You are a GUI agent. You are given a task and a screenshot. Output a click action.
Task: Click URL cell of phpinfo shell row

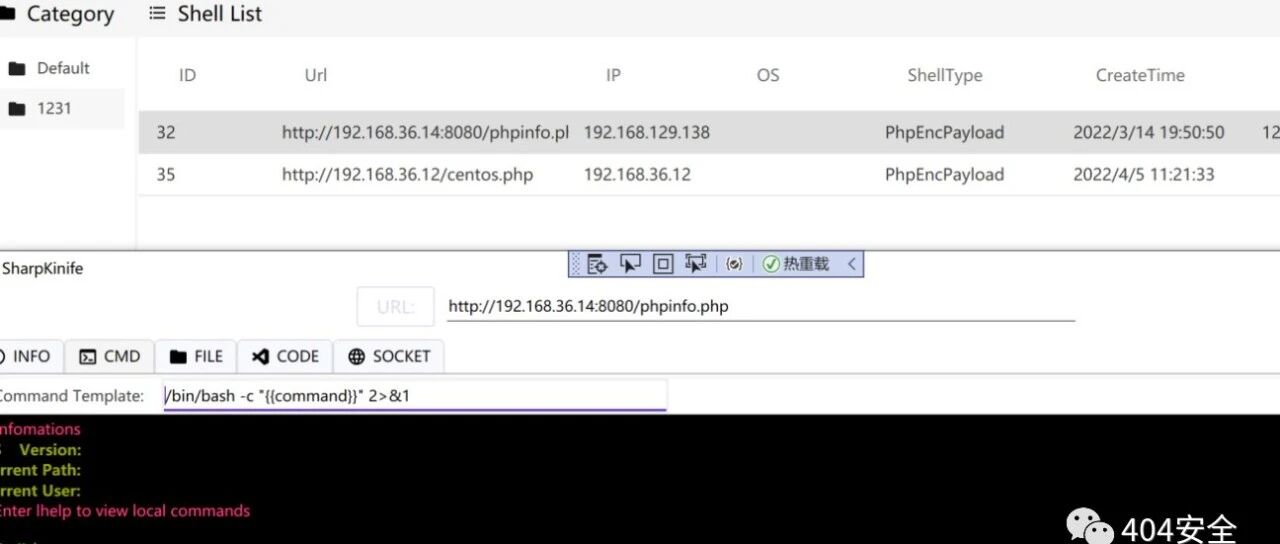coord(425,132)
